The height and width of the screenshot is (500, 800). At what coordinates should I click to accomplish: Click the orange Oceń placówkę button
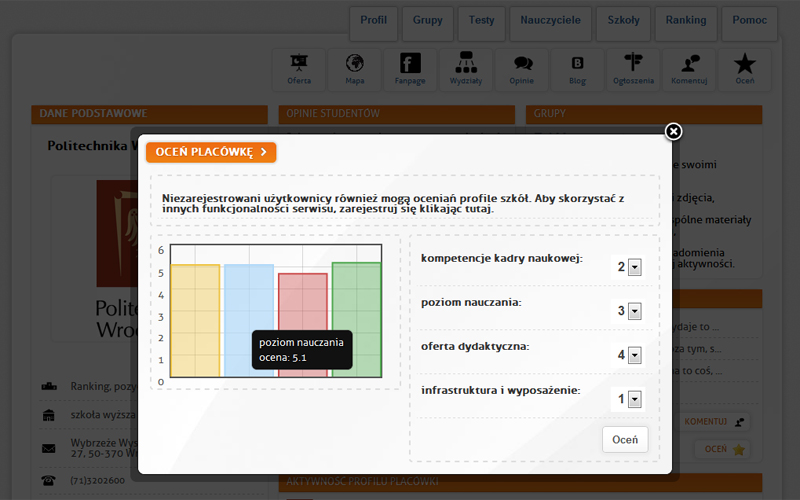coord(211,152)
